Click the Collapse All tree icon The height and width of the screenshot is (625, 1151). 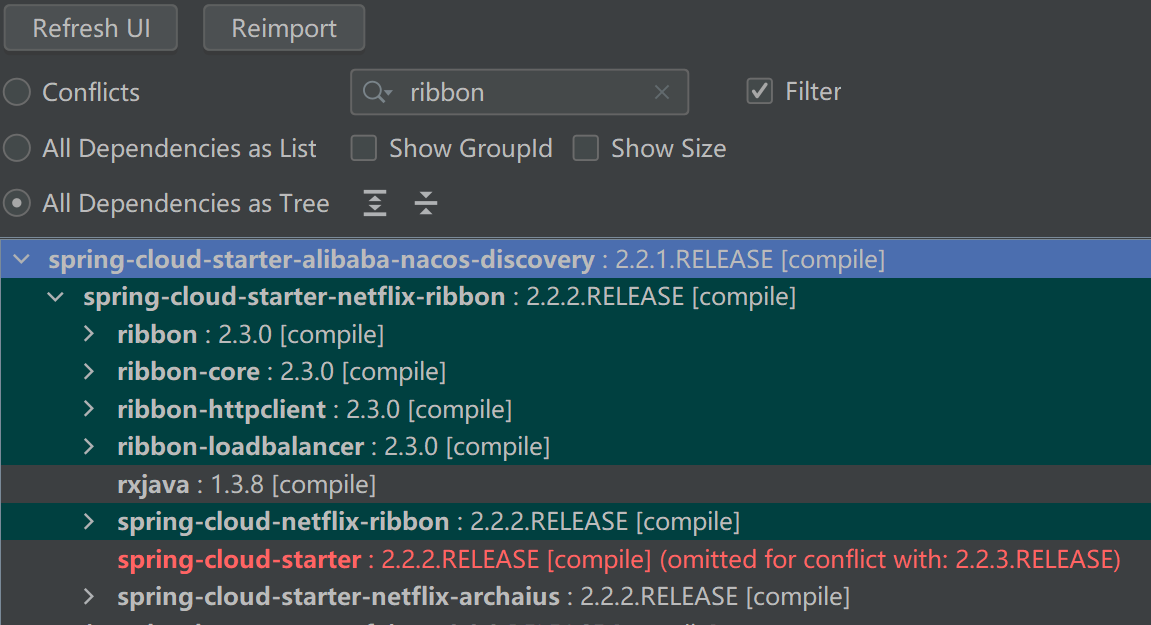pyautogui.click(x=426, y=204)
